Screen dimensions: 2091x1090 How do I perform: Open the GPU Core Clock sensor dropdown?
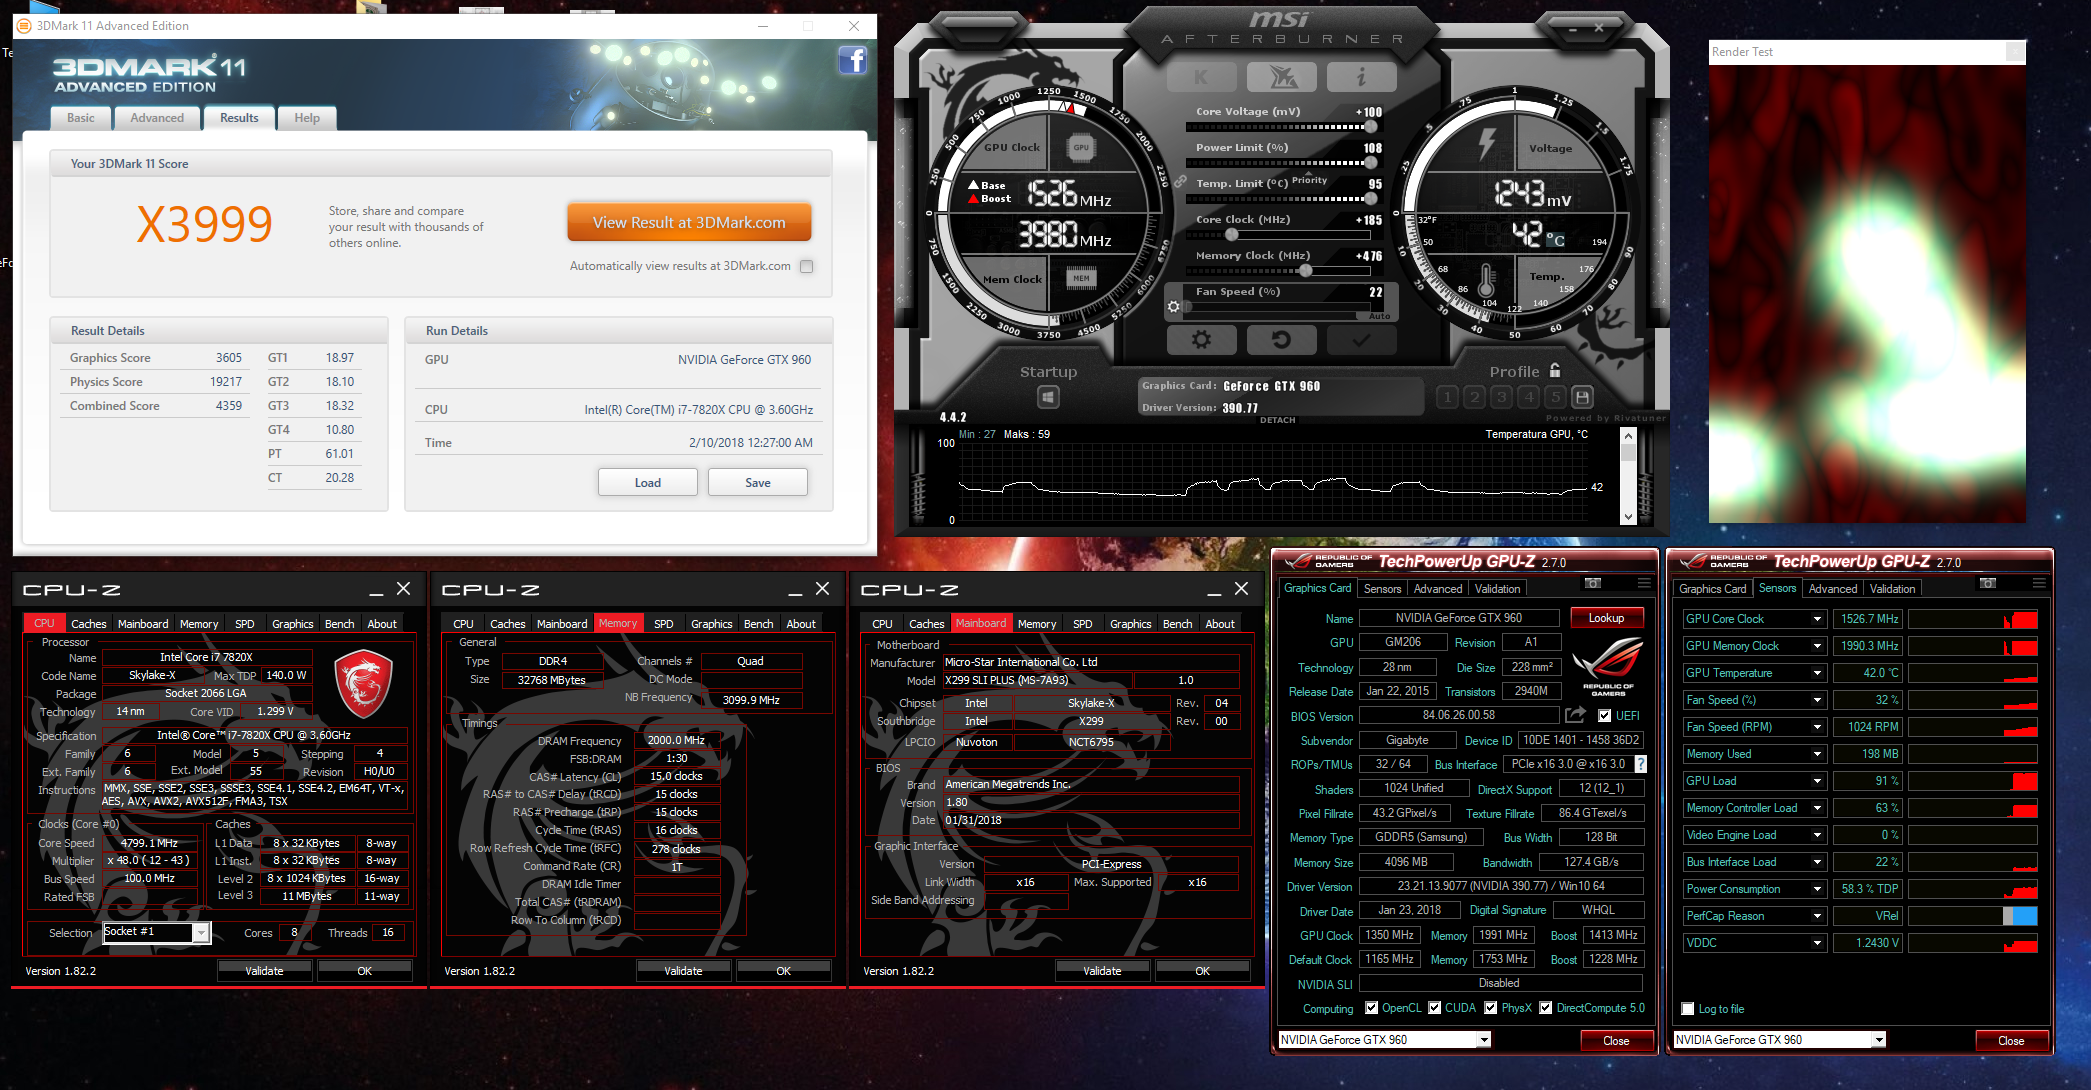point(1817,619)
